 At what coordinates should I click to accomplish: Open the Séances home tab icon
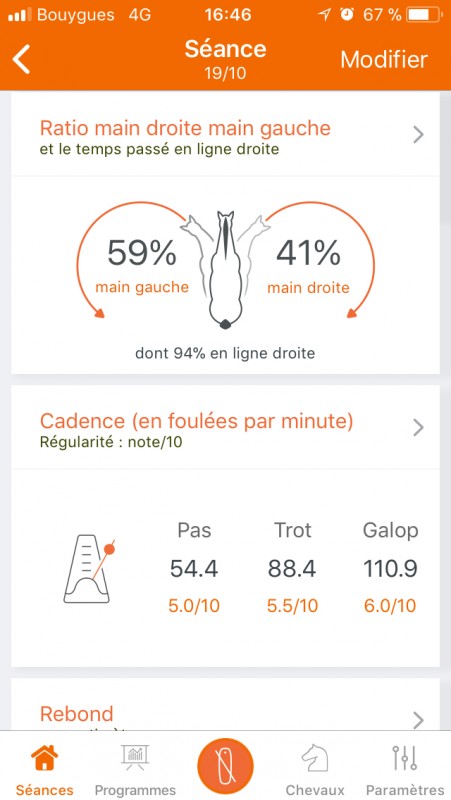tap(44, 758)
